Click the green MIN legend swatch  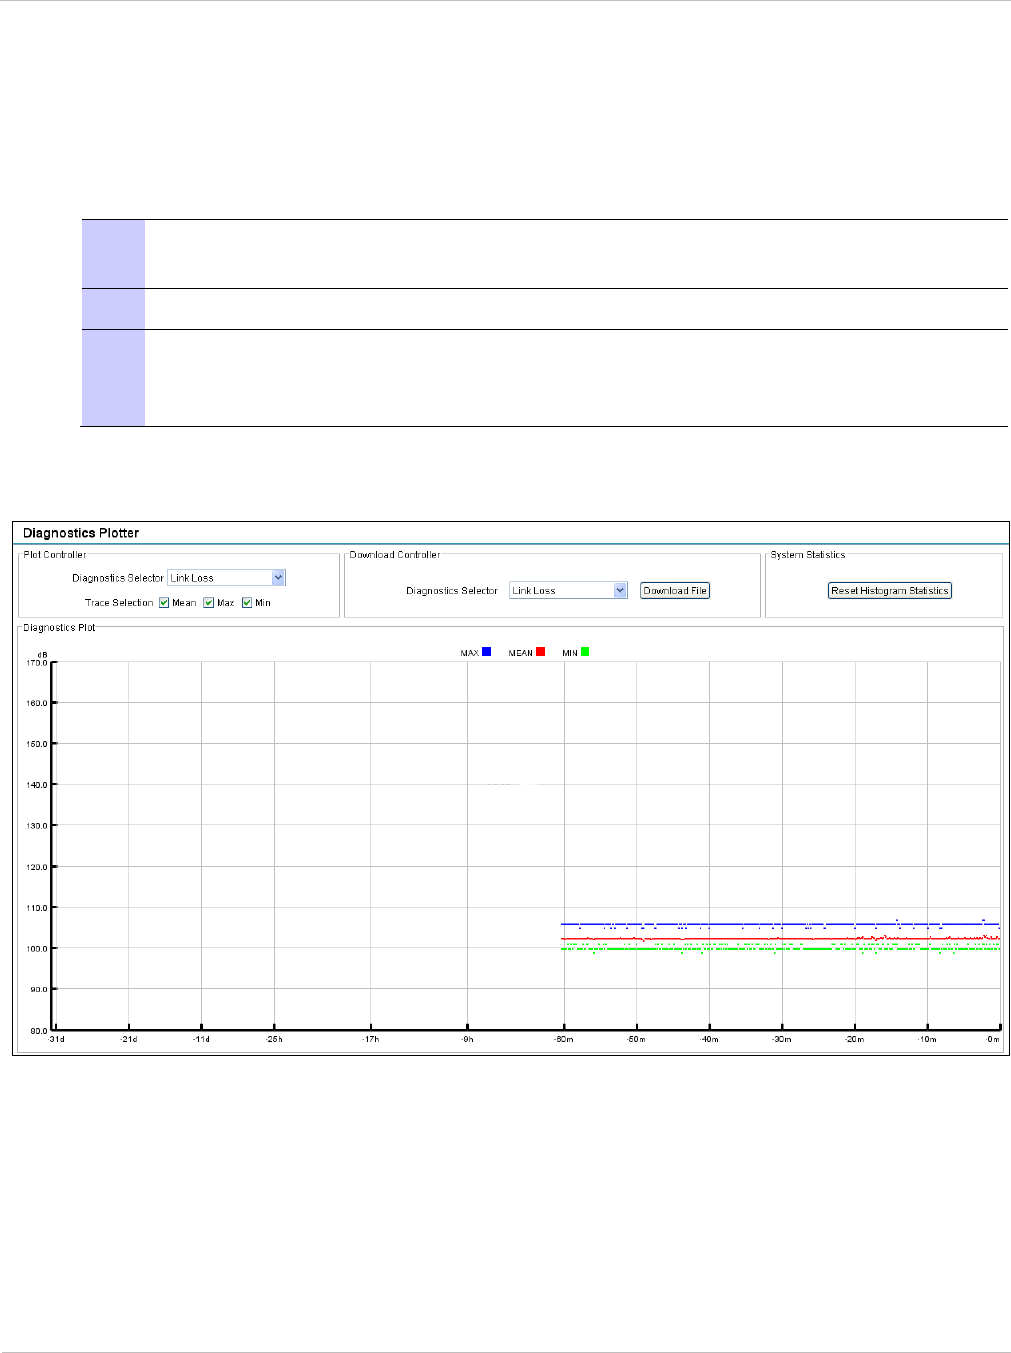[x=585, y=652]
